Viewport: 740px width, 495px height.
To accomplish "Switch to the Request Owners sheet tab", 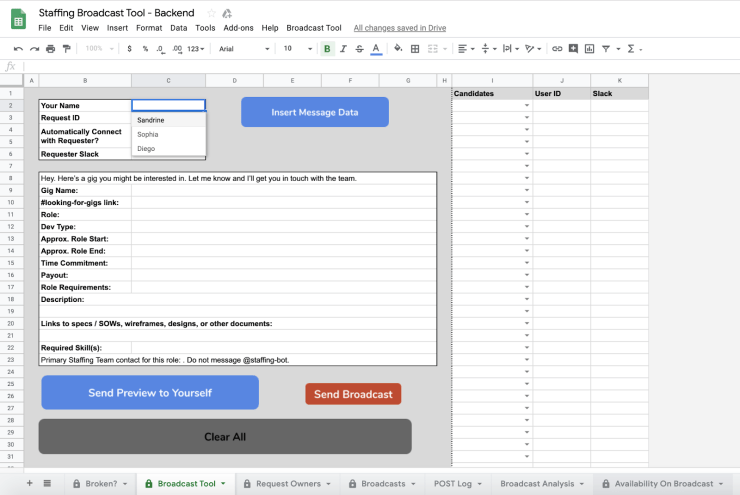I will pos(288,483).
